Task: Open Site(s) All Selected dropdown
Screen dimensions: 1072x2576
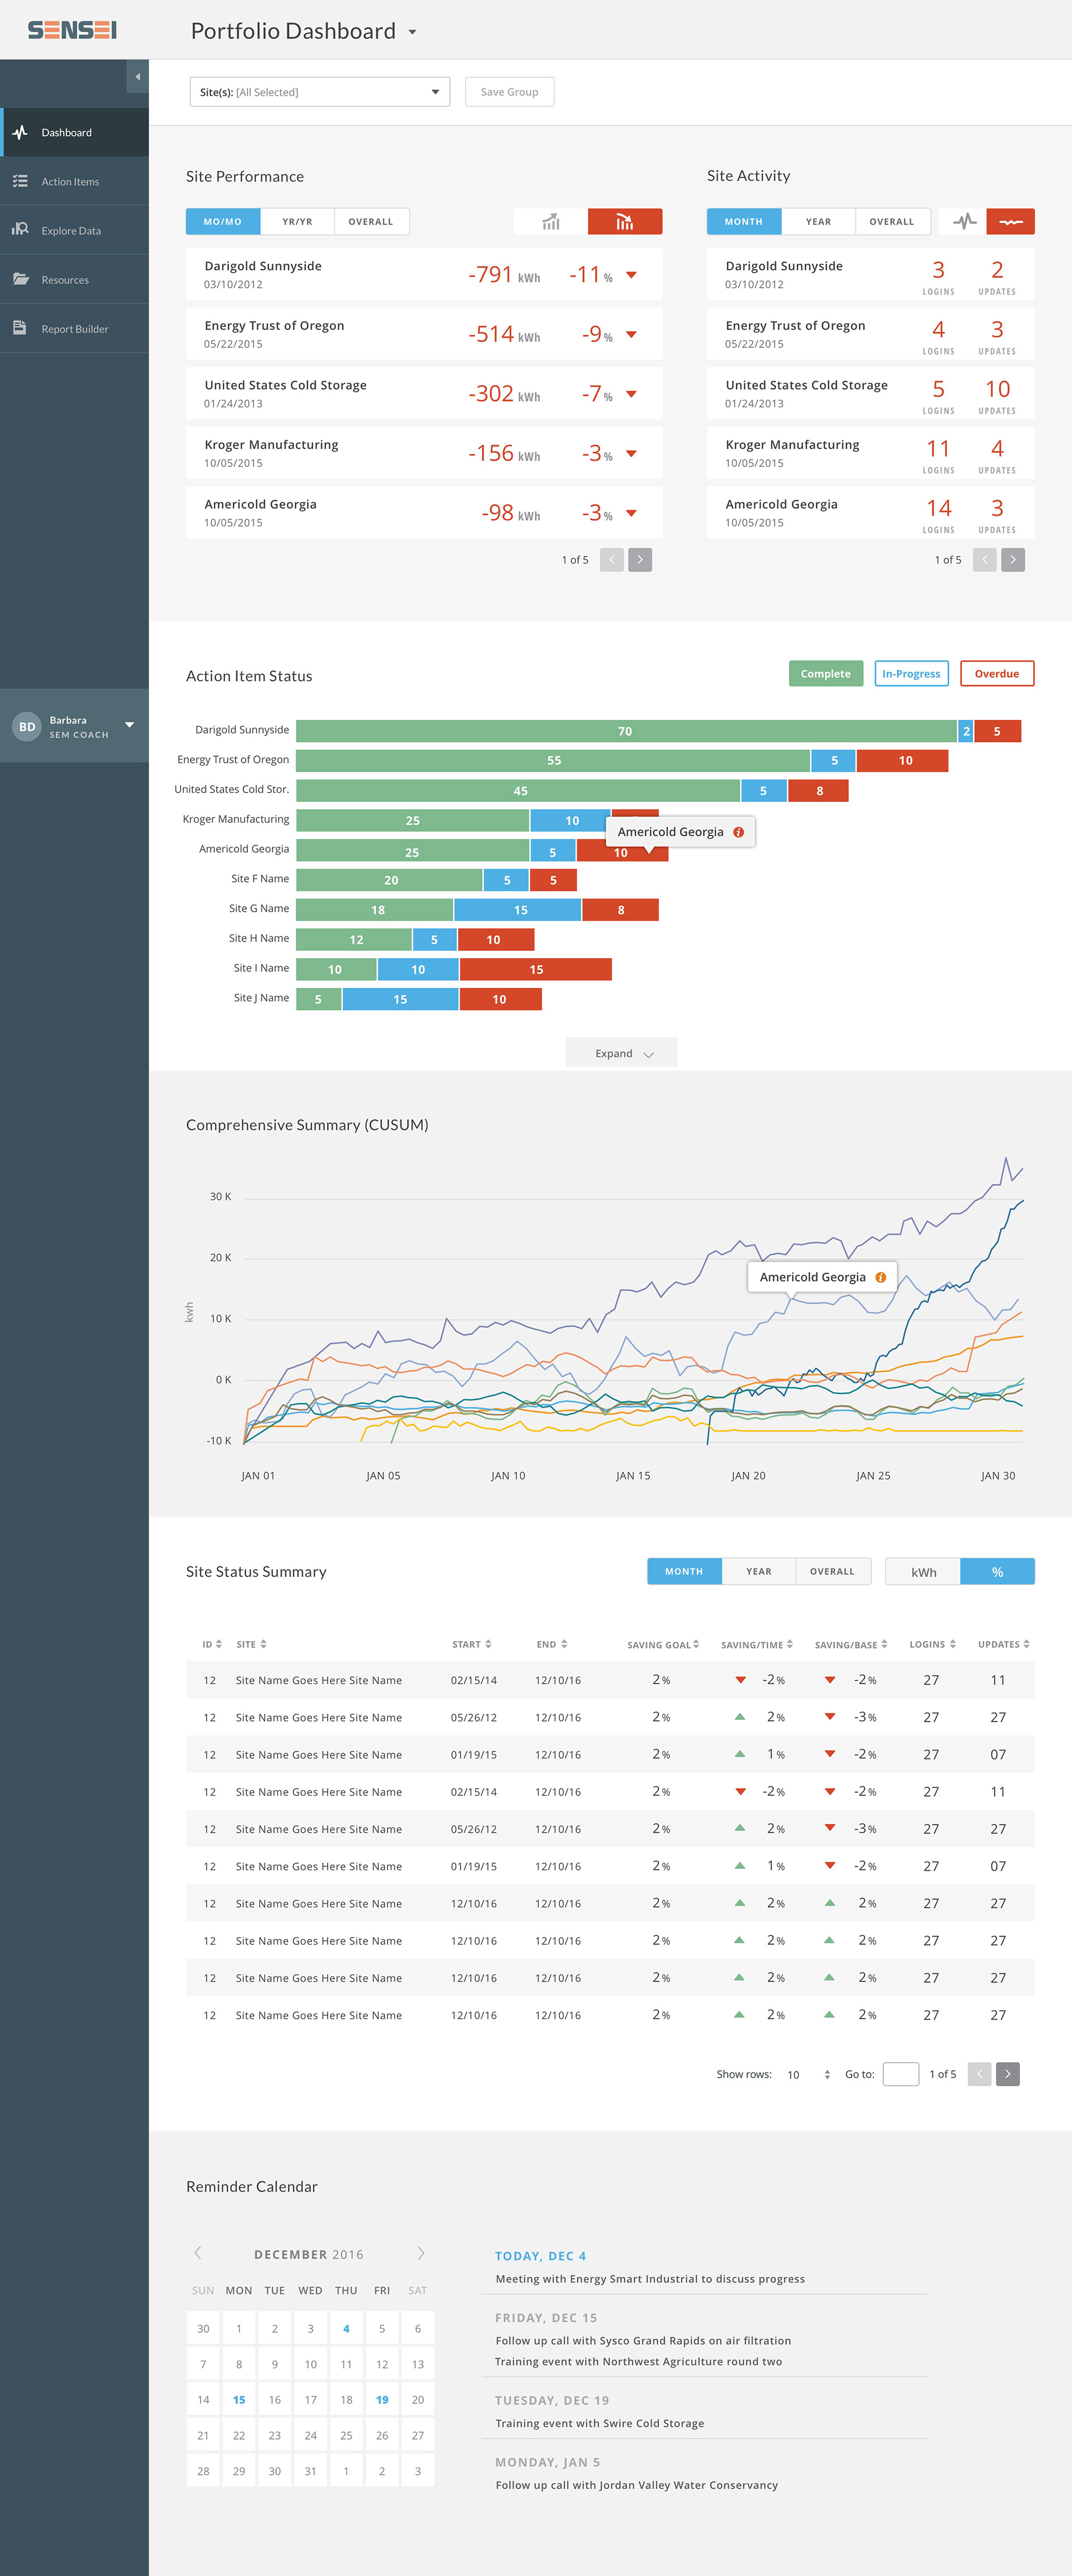Action: (320, 92)
